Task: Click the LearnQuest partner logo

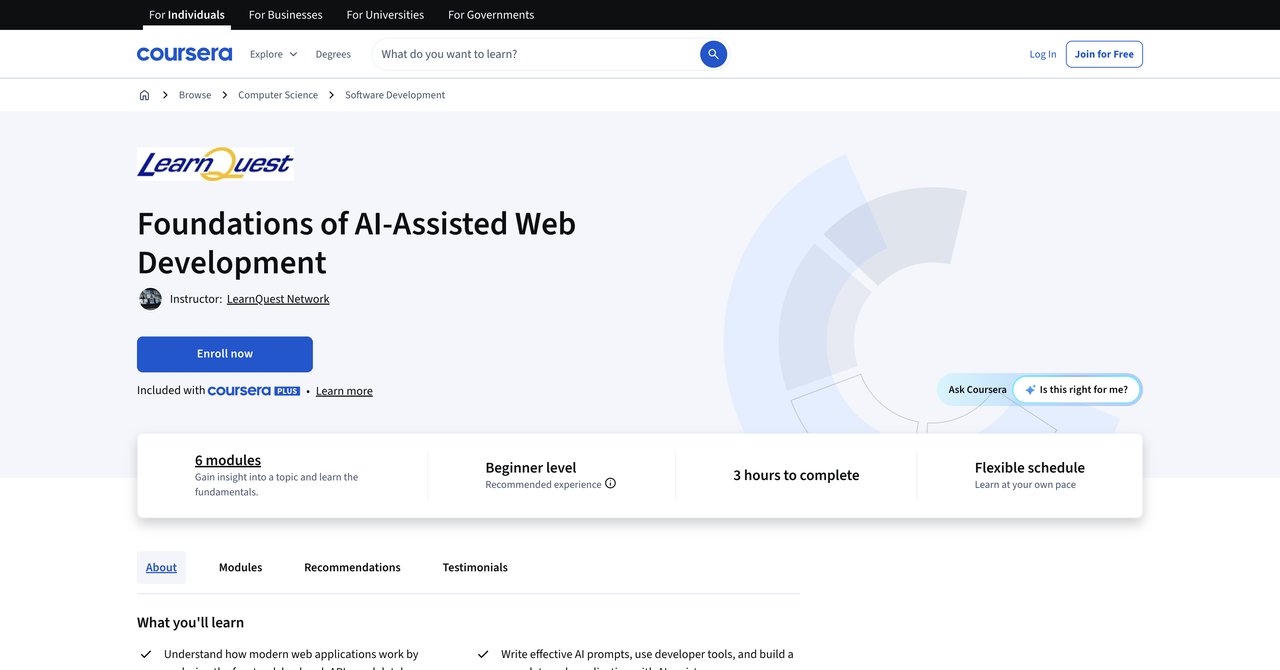Action: [215, 164]
